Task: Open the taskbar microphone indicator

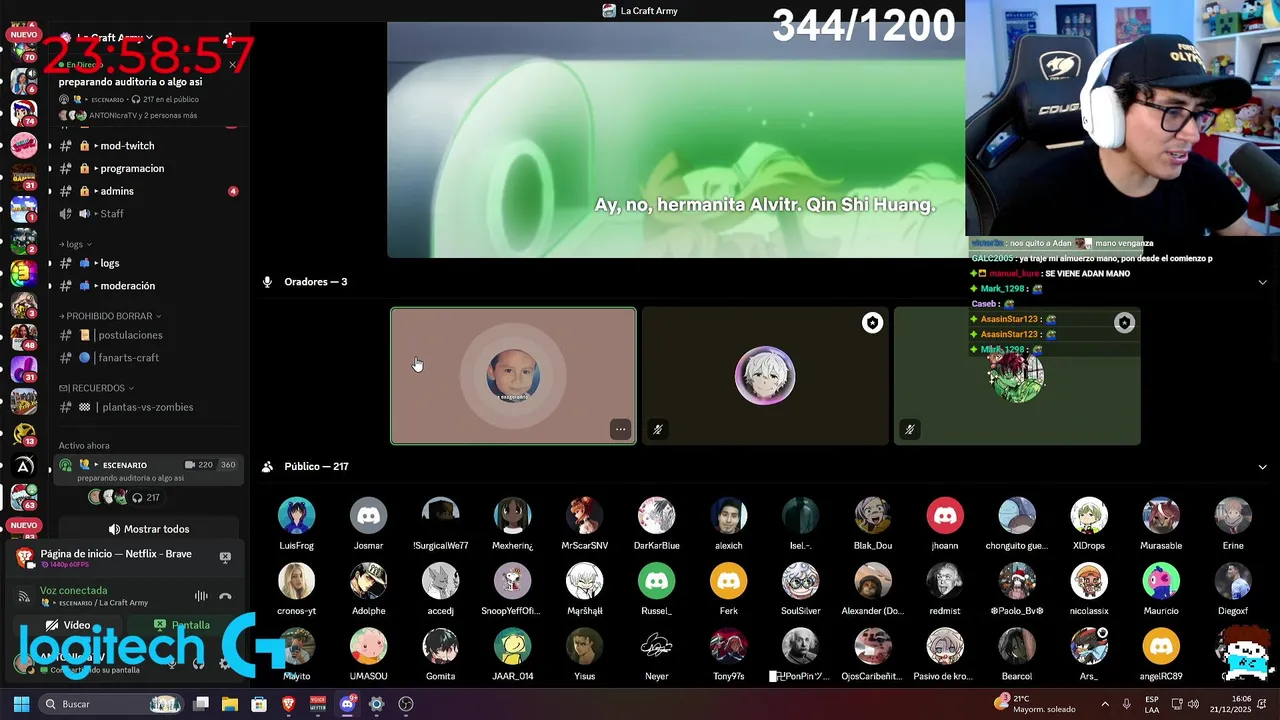Action: pyautogui.click(x=1127, y=704)
